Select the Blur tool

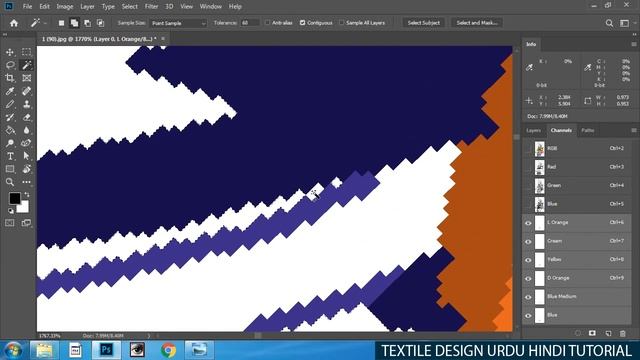pyautogui.click(x=27, y=130)
